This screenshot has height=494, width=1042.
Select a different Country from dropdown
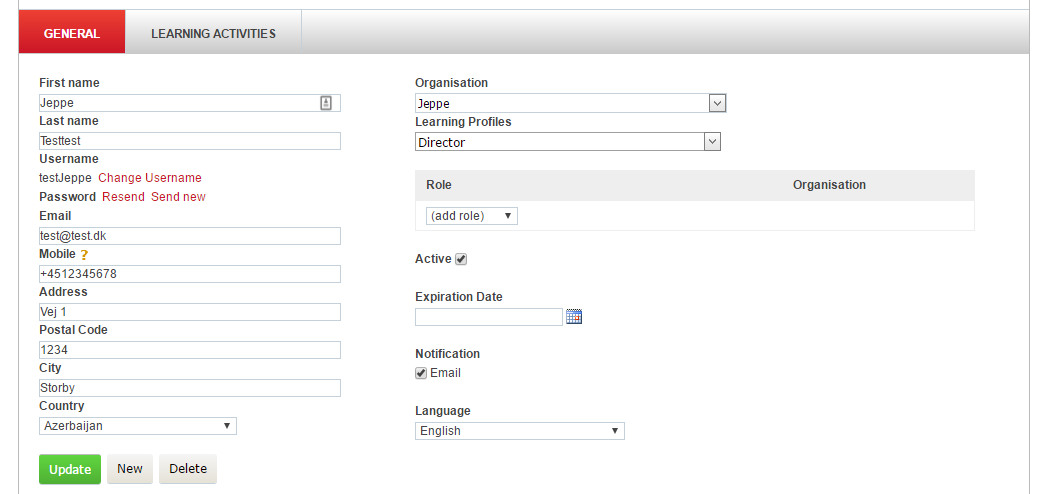click(x=138, y=426)
